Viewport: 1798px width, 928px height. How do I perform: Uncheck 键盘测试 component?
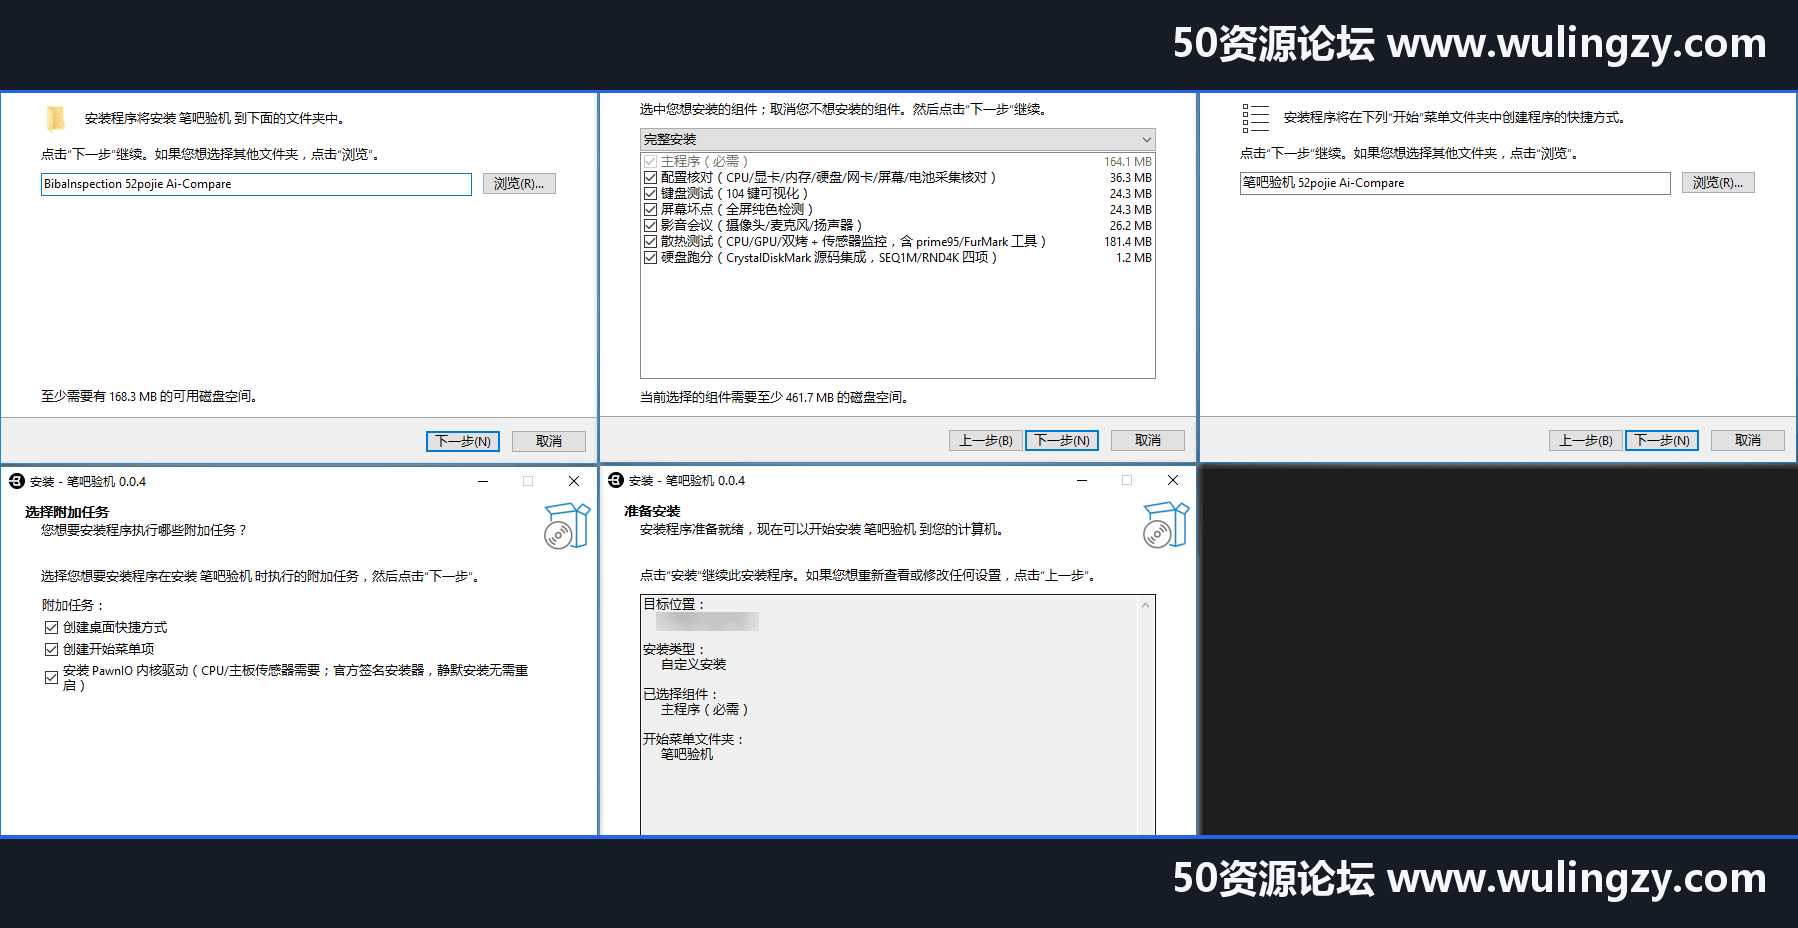tap(651, 193)
